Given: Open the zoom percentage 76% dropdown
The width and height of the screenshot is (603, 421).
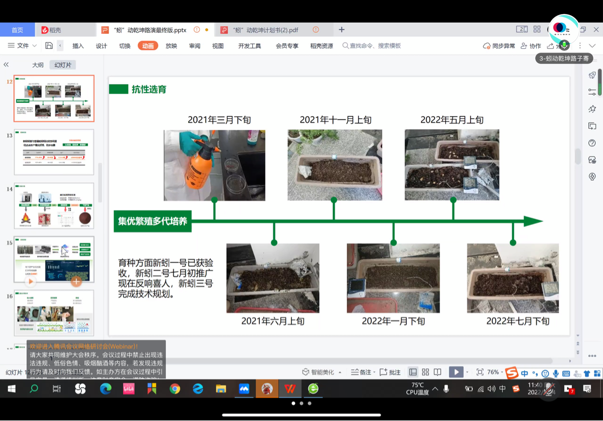Looking at the screenshot, I should tap(494, 372).
